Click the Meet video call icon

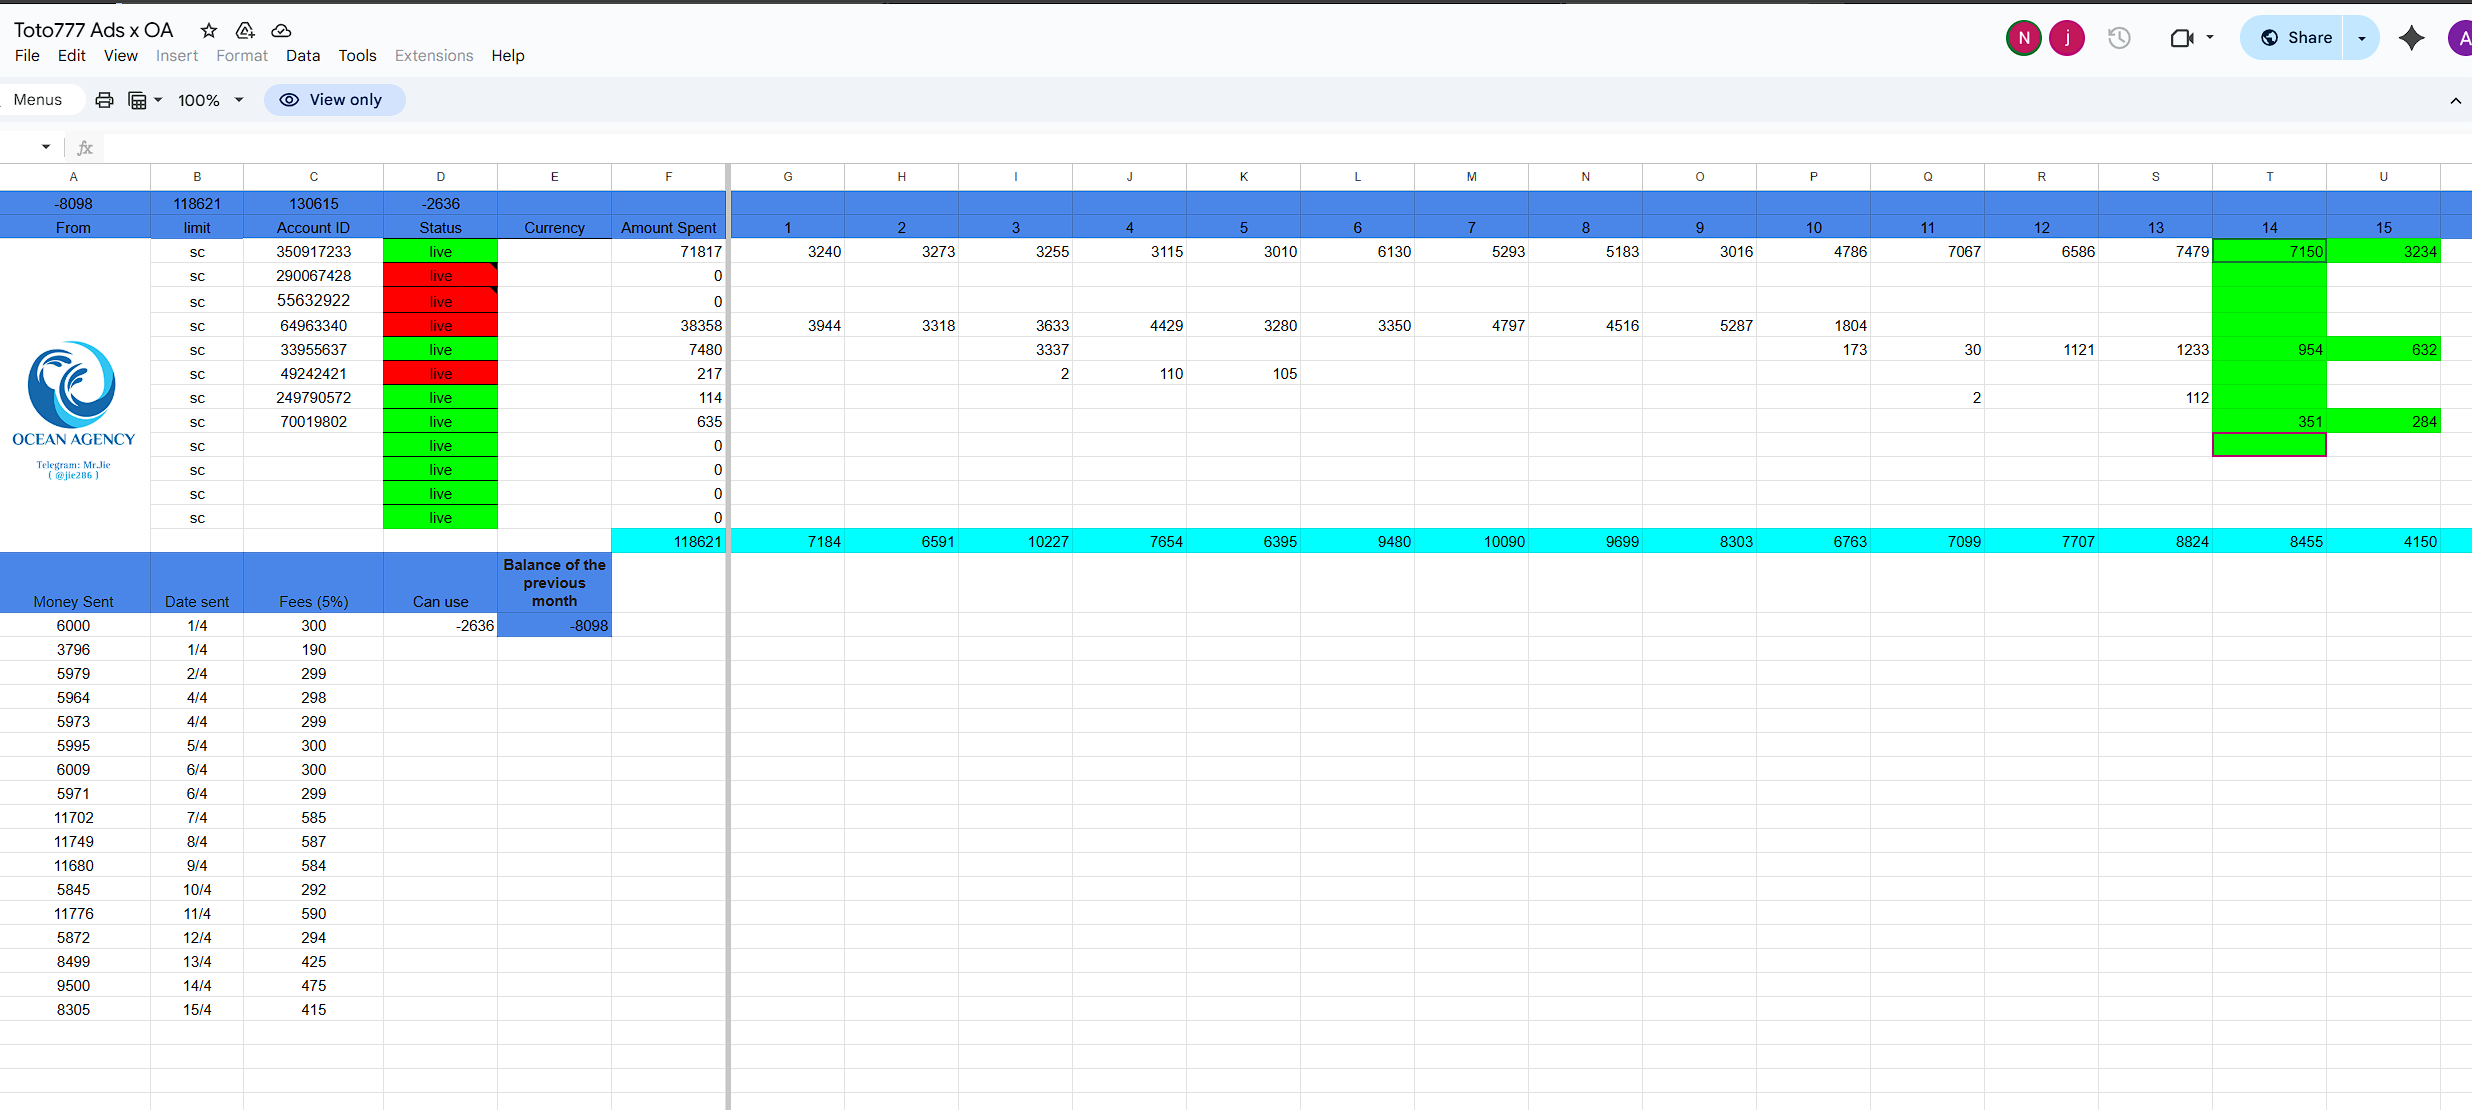point(2181,38)
